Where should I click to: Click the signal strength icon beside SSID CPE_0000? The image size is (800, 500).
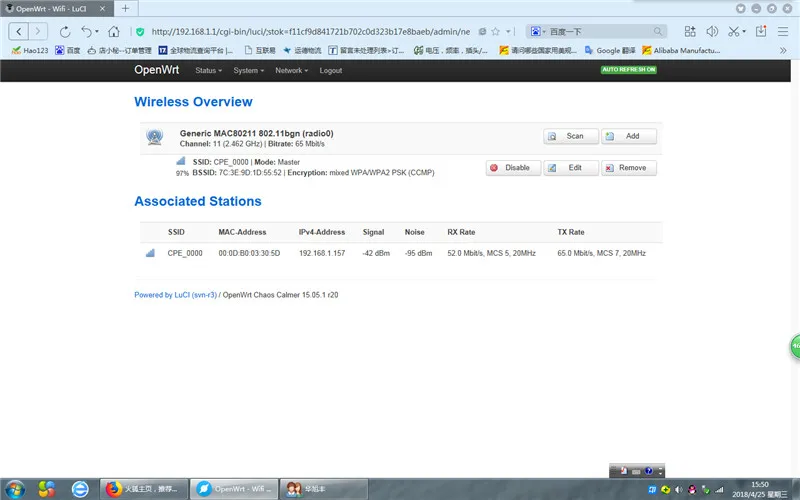pos(181,161)
